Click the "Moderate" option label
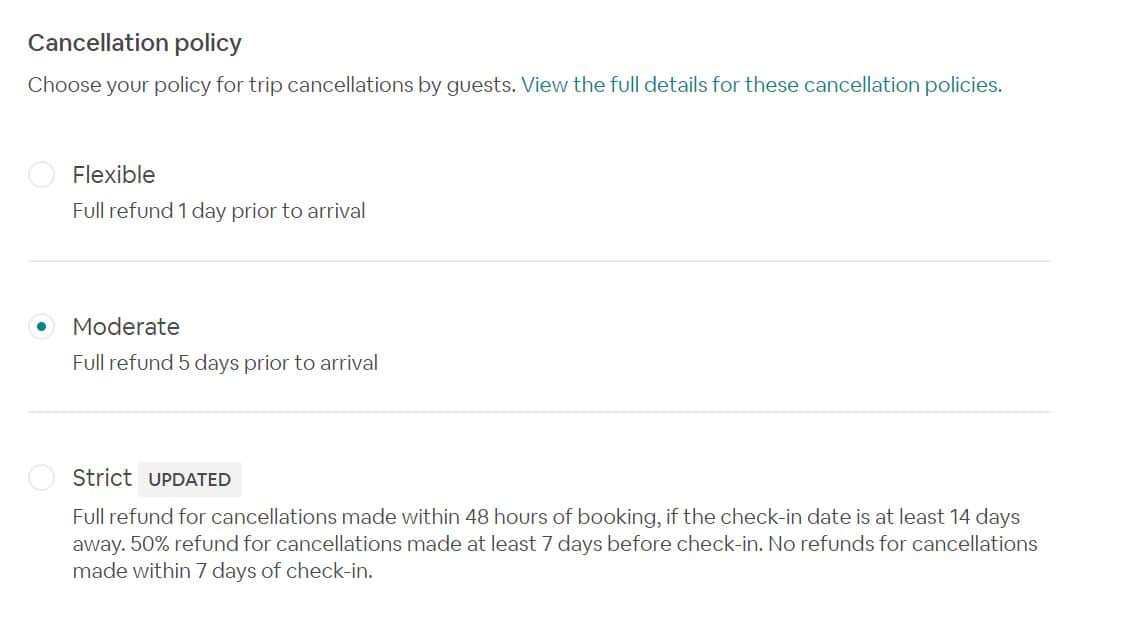The height and width of the screenshot is (626, 1133). pyautogui.click(x=126, y=327)
